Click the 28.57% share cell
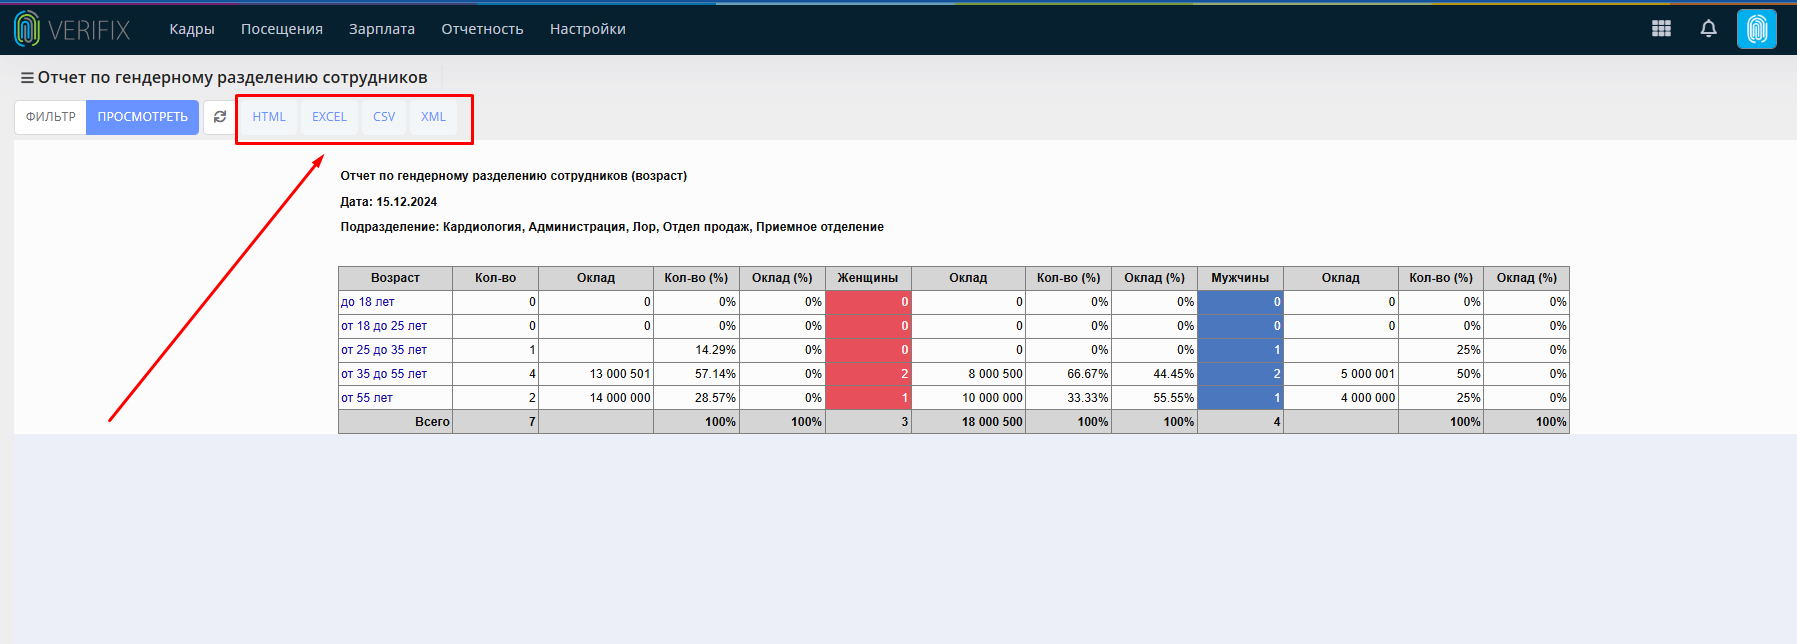The height and width of the screenshot is (644, 1797). [696, 398]
